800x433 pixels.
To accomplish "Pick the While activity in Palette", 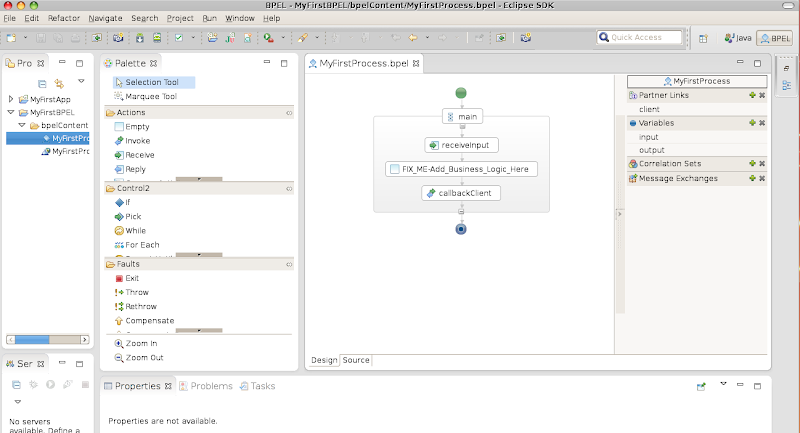I will 130,231.
